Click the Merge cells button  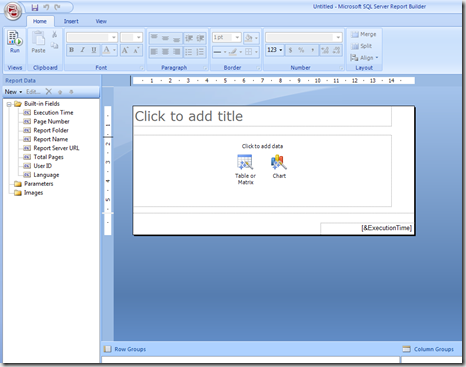[x=364, y=34]
